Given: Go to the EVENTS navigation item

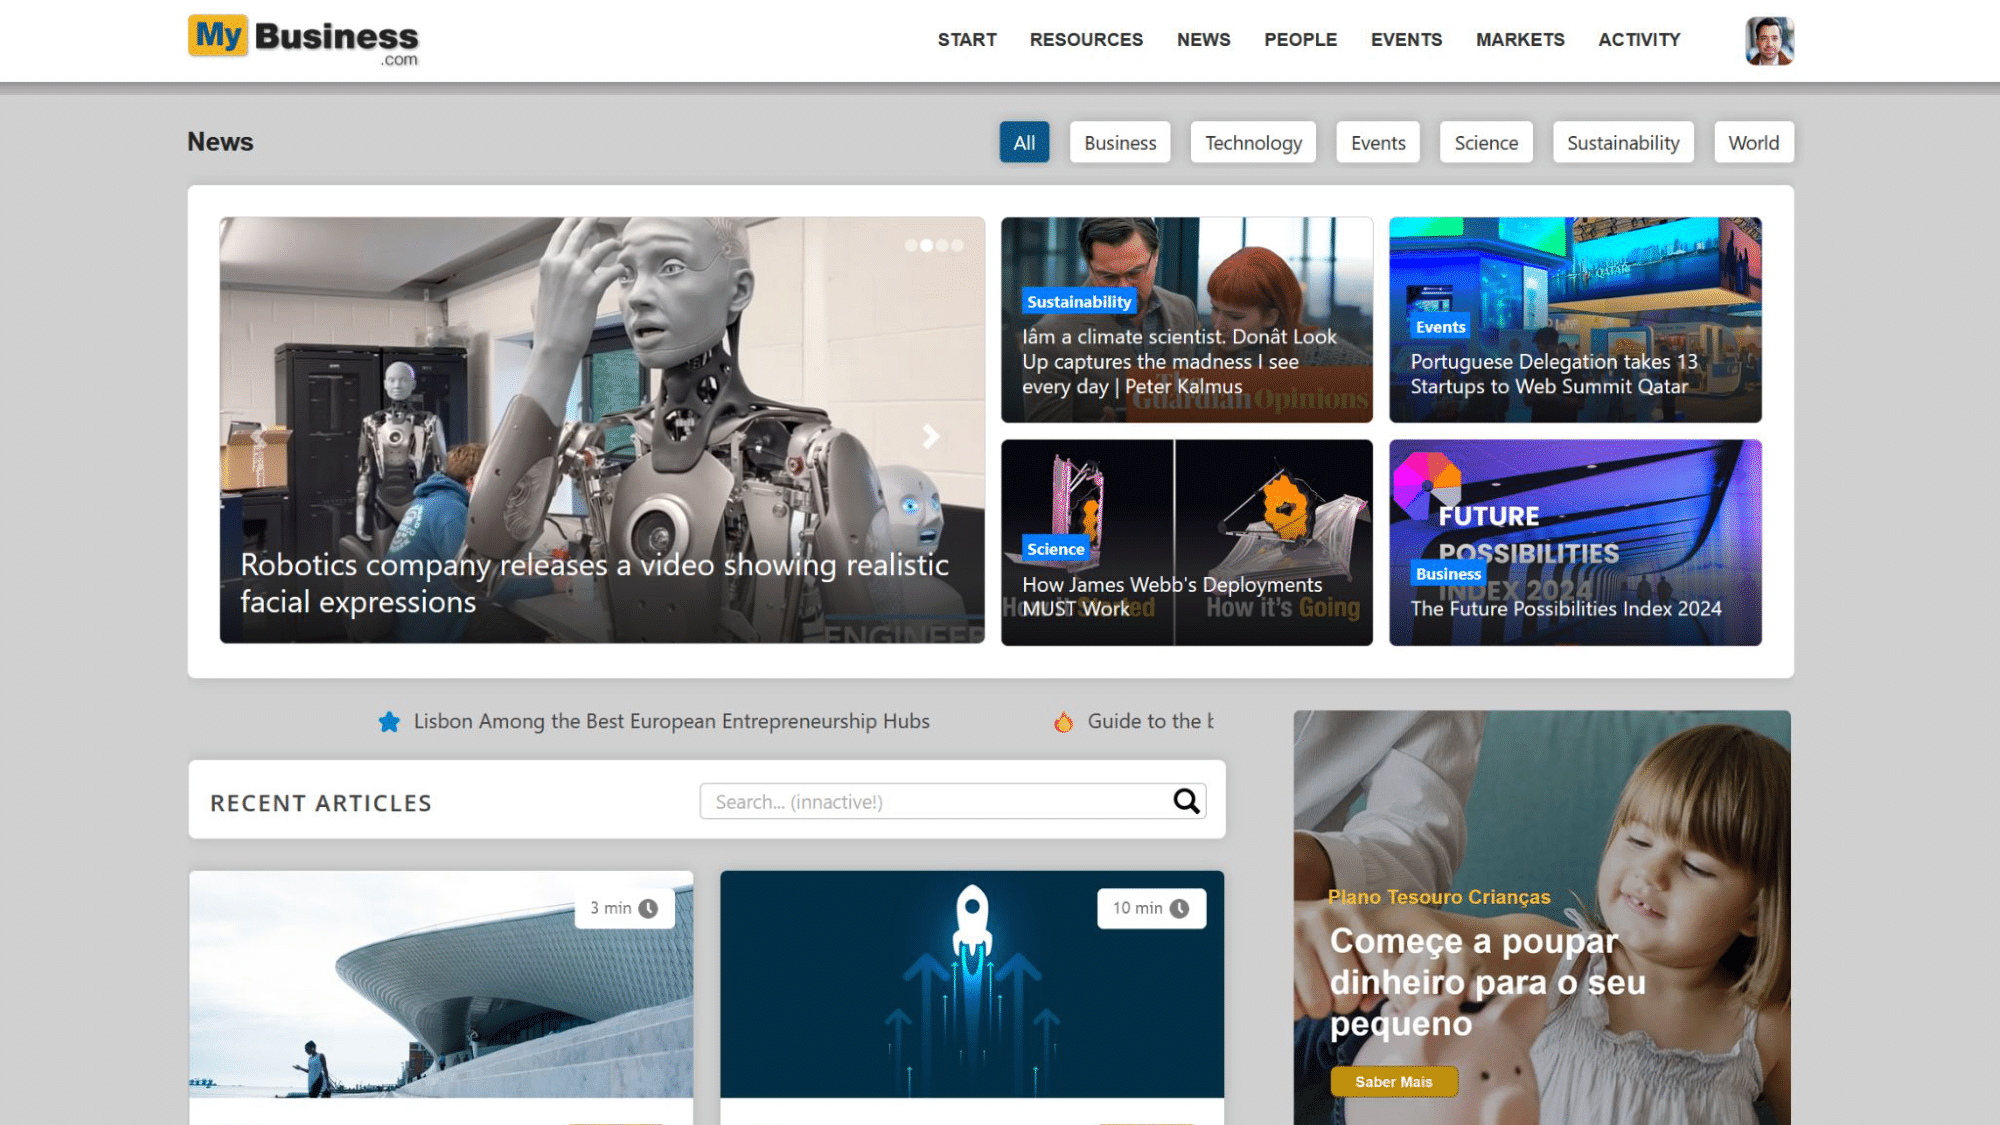Looking at the screenshot, I should pyautogui.click(x=1406, y=40).
